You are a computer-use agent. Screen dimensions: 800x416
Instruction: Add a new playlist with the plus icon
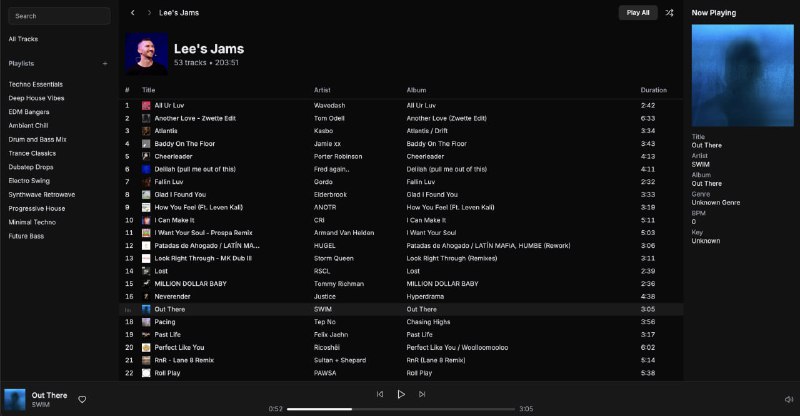pyautogui.click(x=105, y=63)
